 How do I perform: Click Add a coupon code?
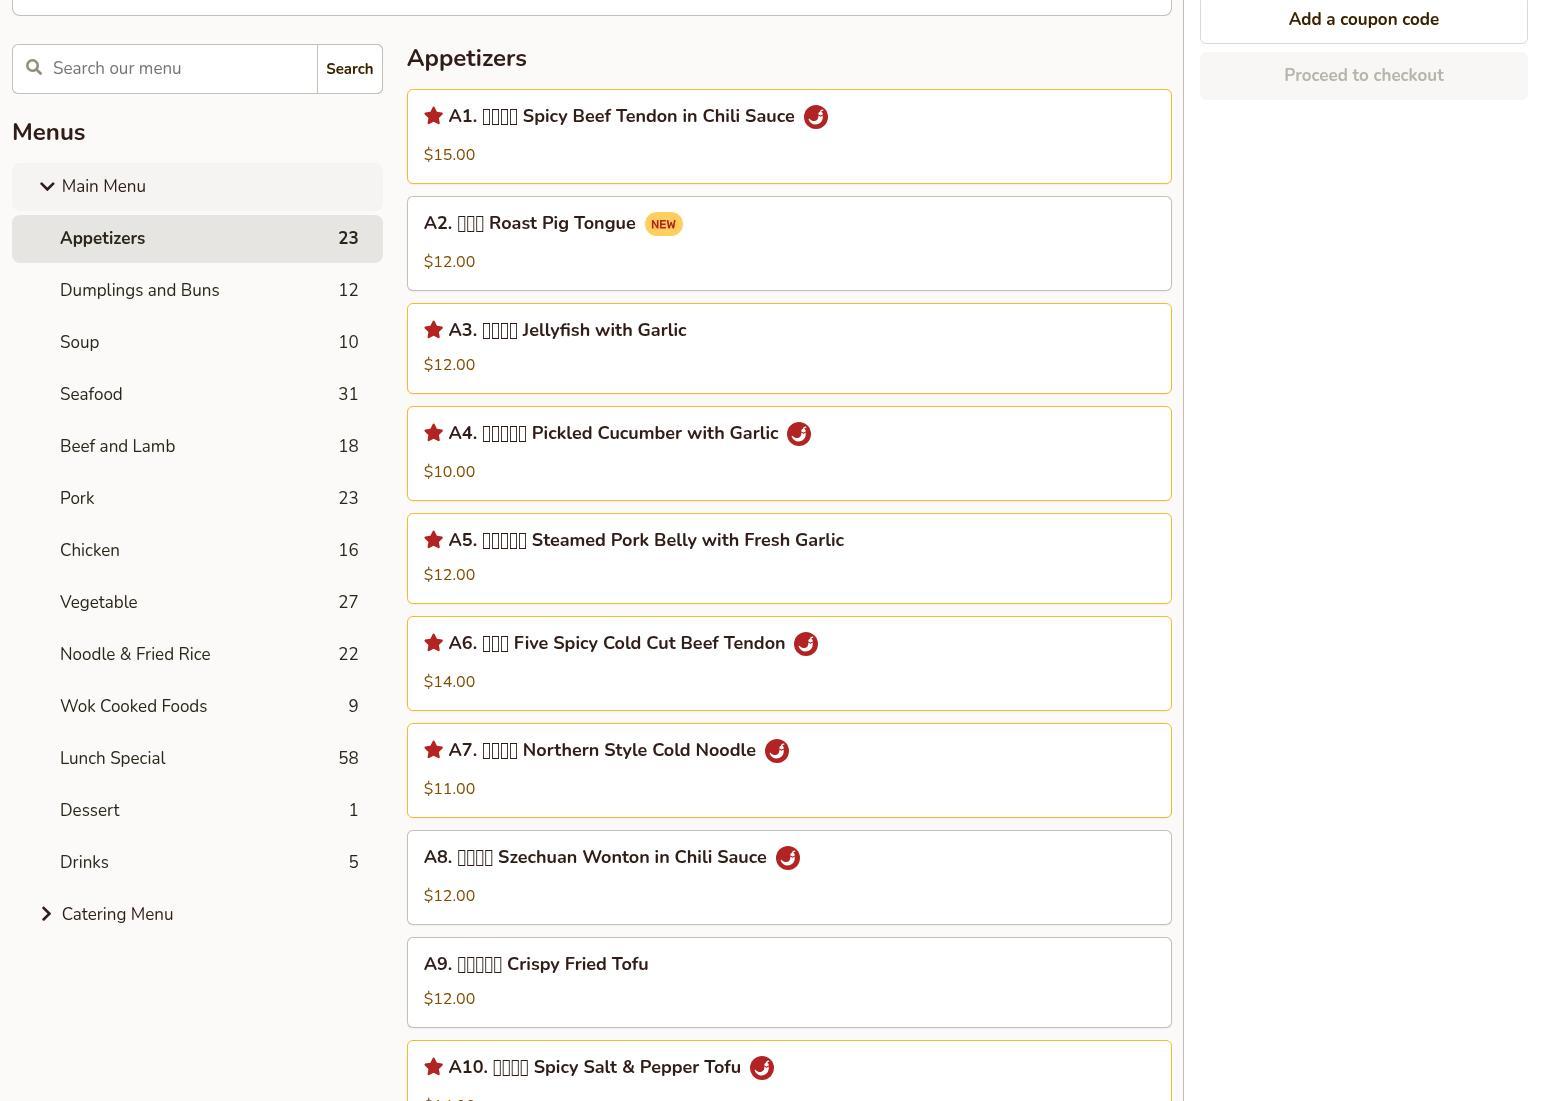click(1364, 20)
